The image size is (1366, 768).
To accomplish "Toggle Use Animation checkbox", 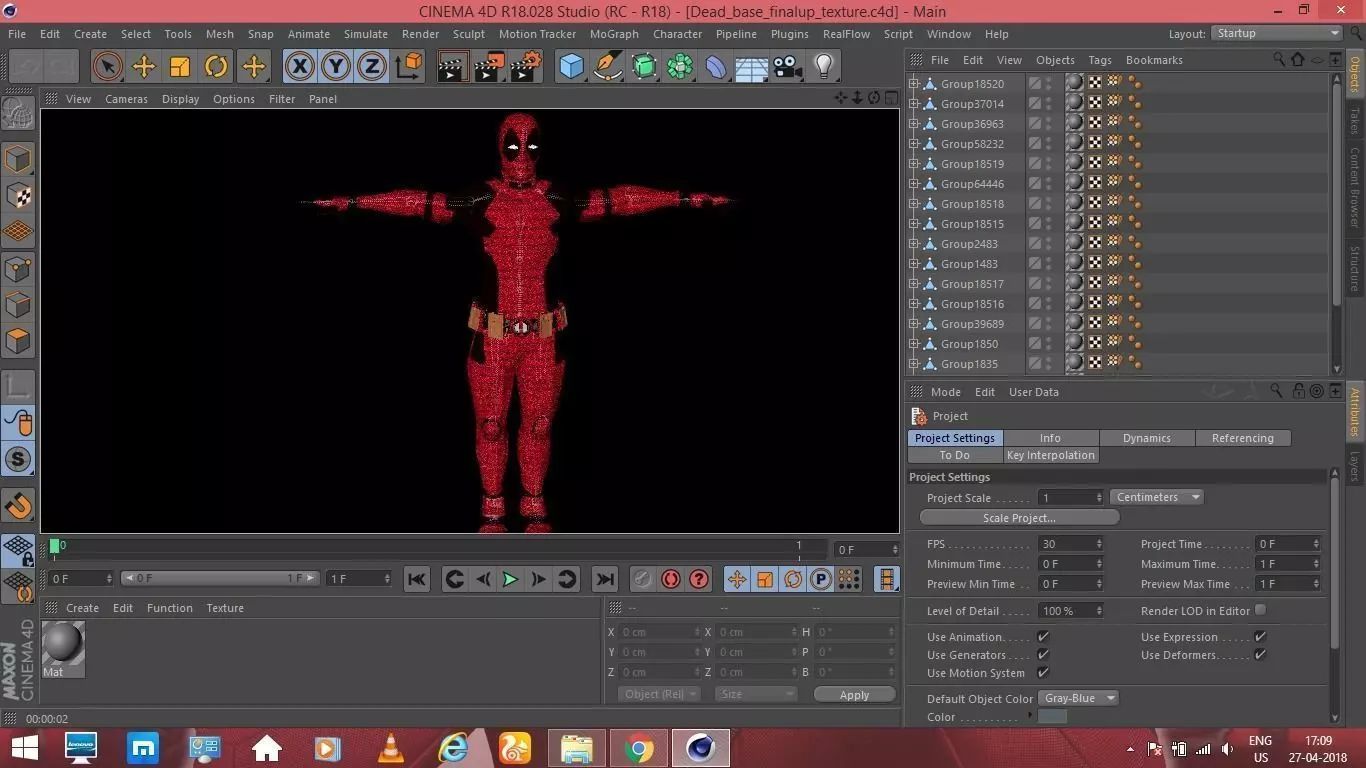I will pos(1043,636).
